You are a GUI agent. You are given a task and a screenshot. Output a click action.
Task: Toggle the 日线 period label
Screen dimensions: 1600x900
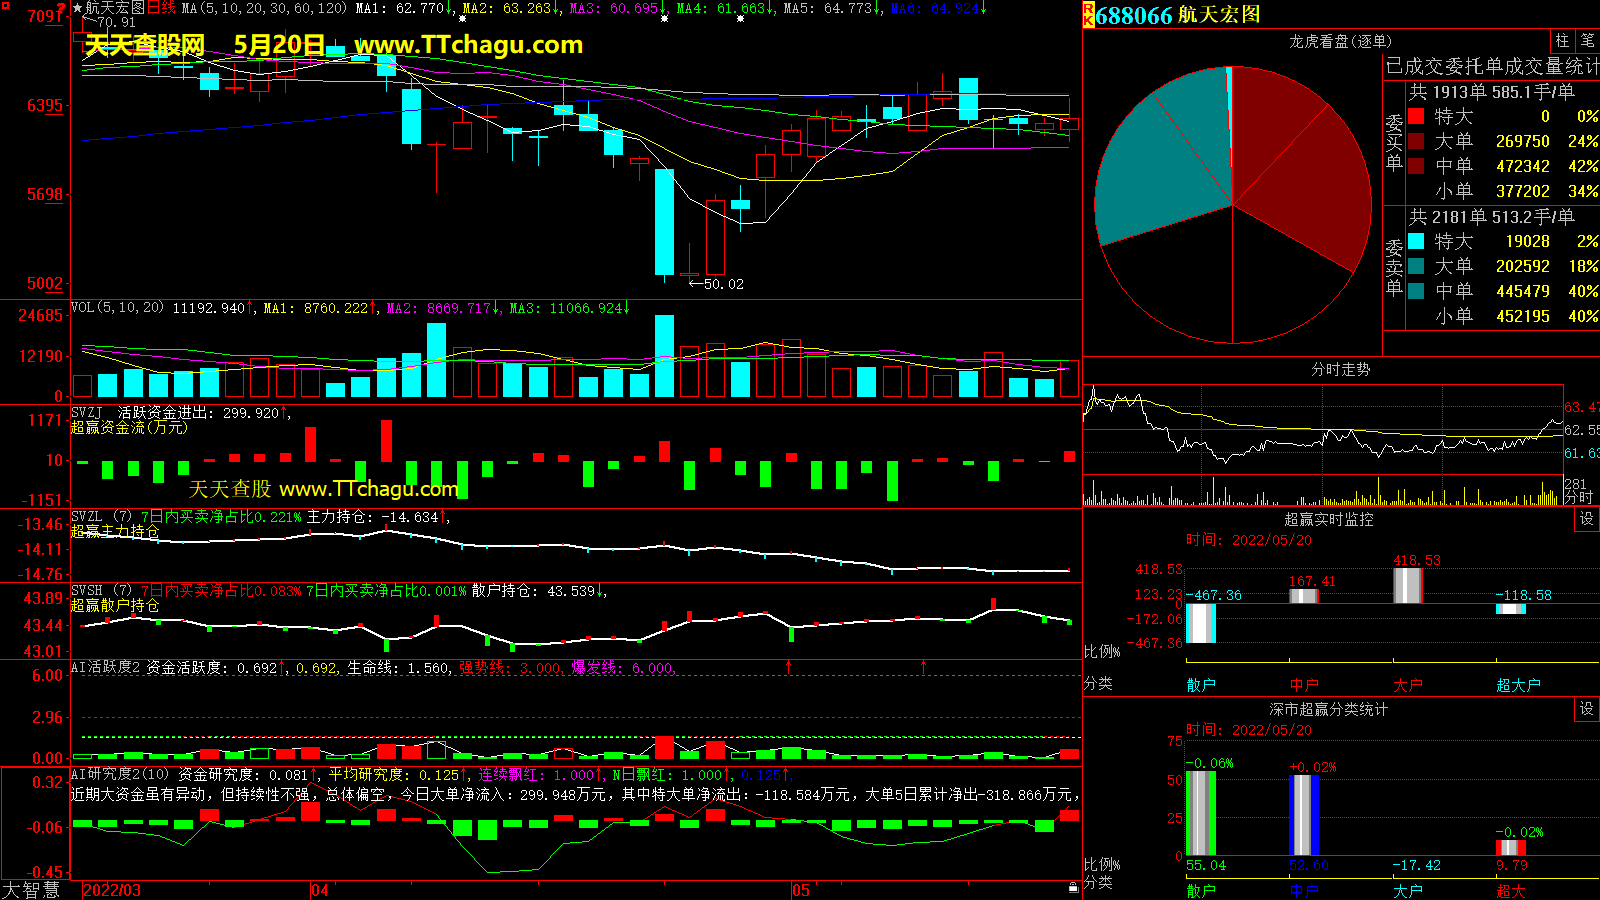pos(161,8)
